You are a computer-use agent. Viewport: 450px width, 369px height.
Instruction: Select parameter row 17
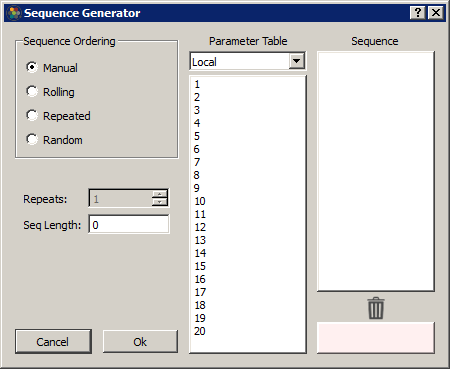pyautogui.click(x=247, y=292)
